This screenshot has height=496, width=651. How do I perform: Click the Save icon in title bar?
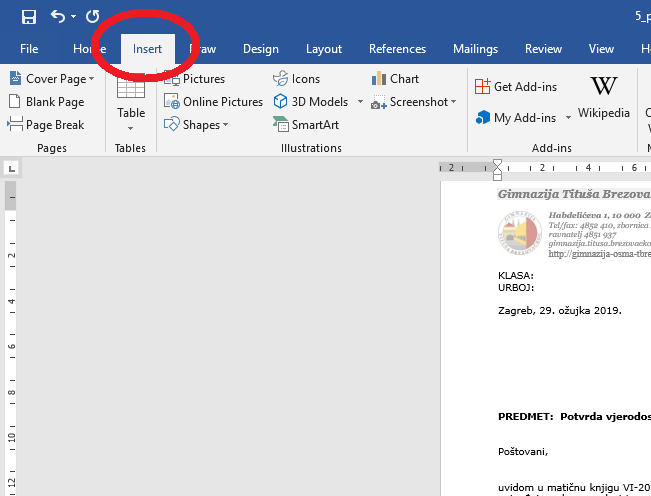(x=28, y=17)
